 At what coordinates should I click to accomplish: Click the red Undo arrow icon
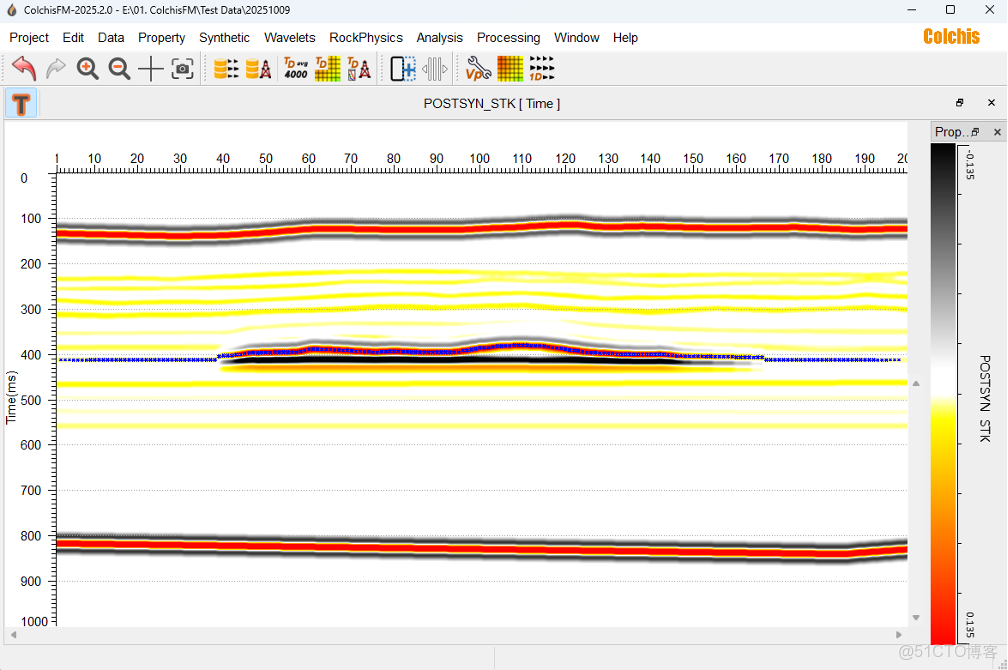(x=24, y=69)
